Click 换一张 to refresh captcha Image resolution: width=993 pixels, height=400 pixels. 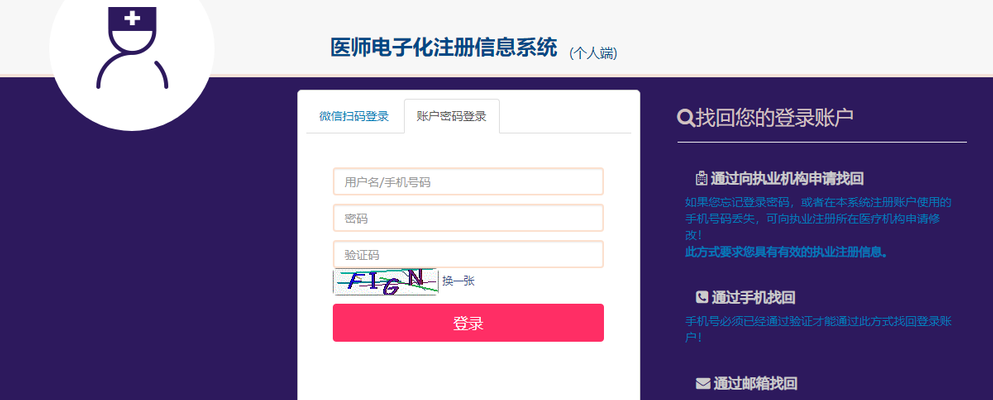click(x=458, y=281)
